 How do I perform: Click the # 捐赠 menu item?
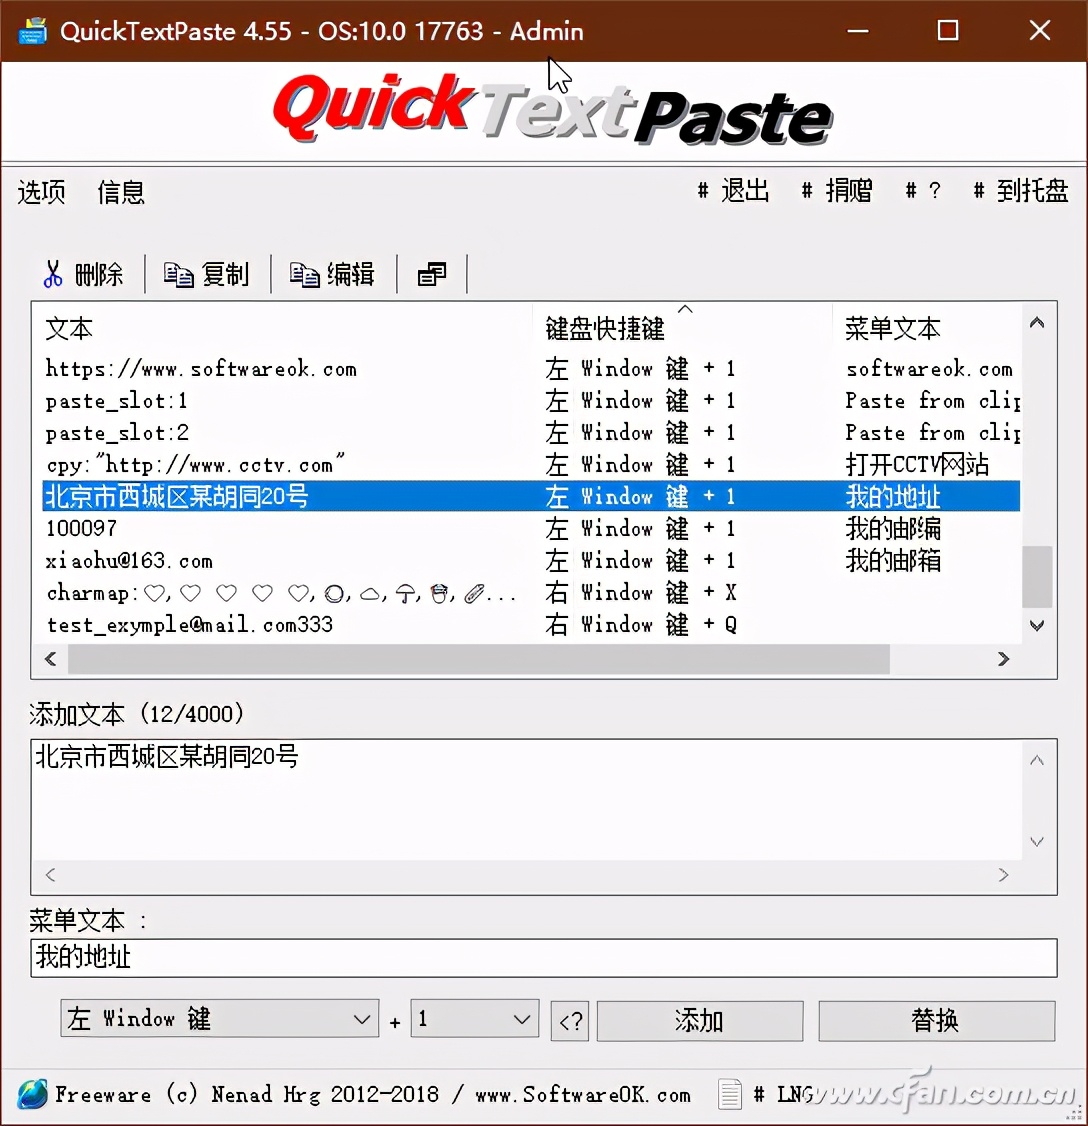(837, 191)
